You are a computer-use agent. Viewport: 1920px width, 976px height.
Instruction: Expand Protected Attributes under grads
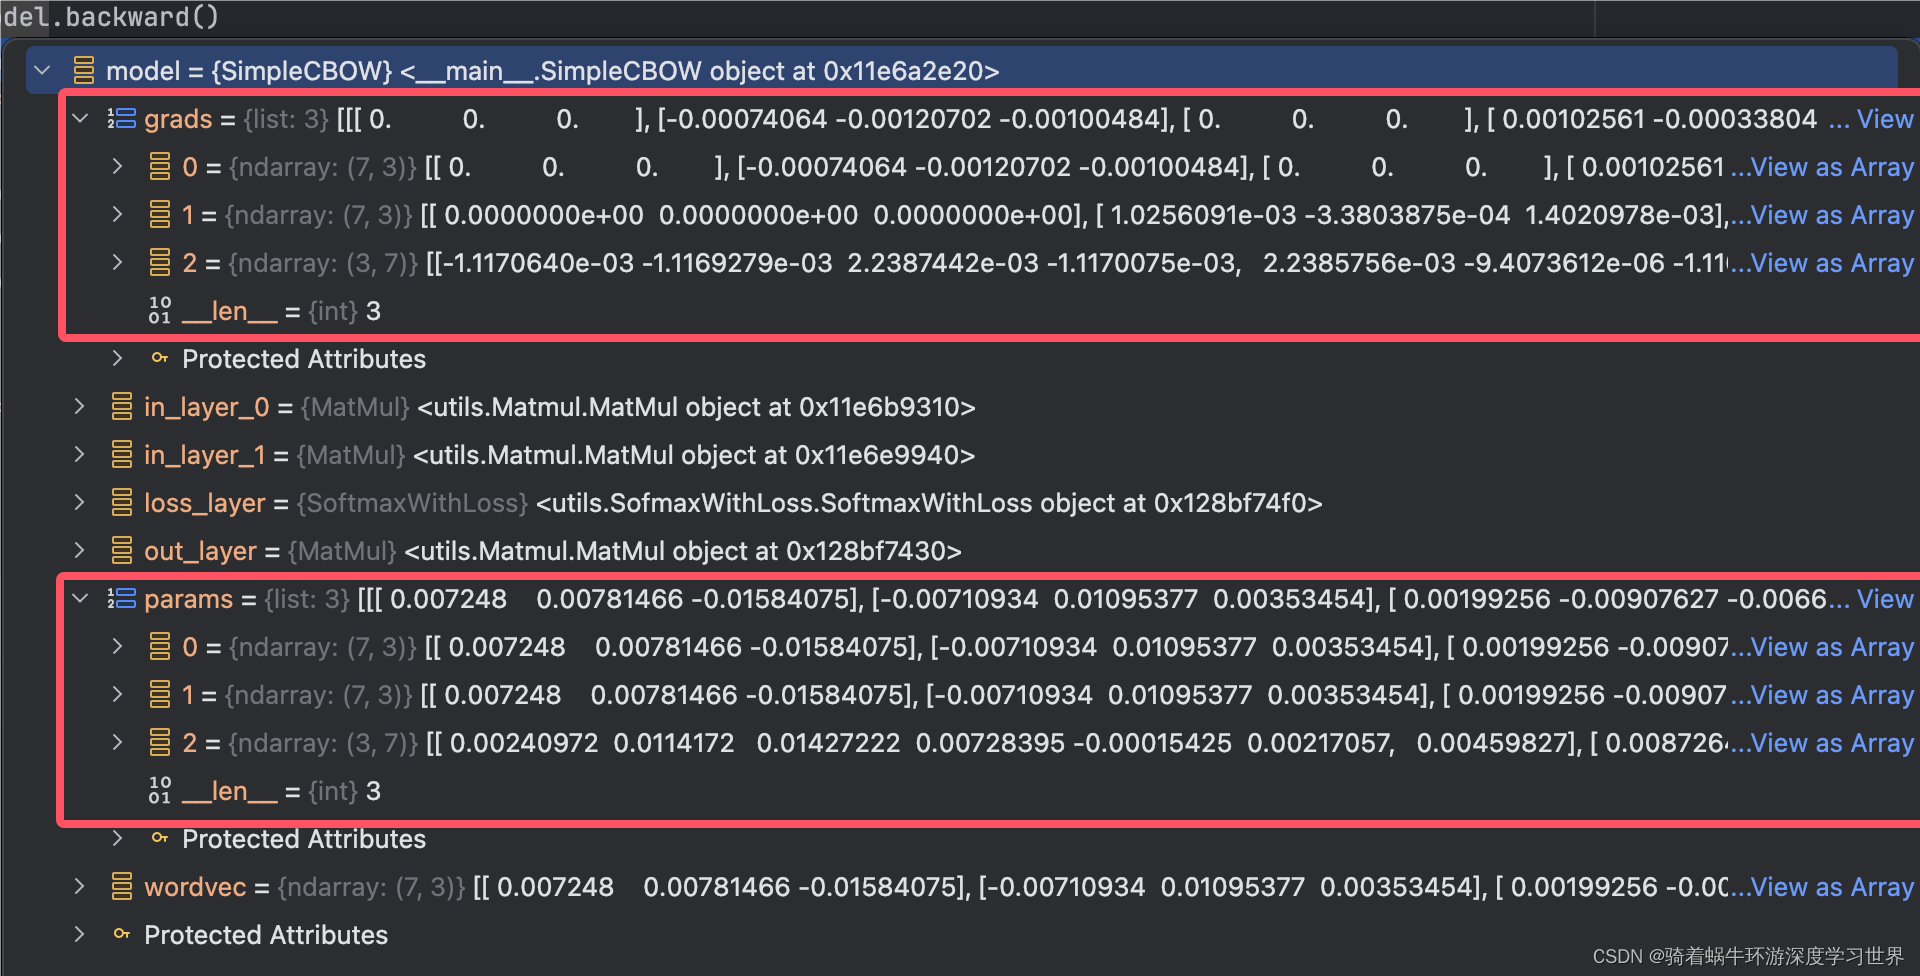pos(117,358)
